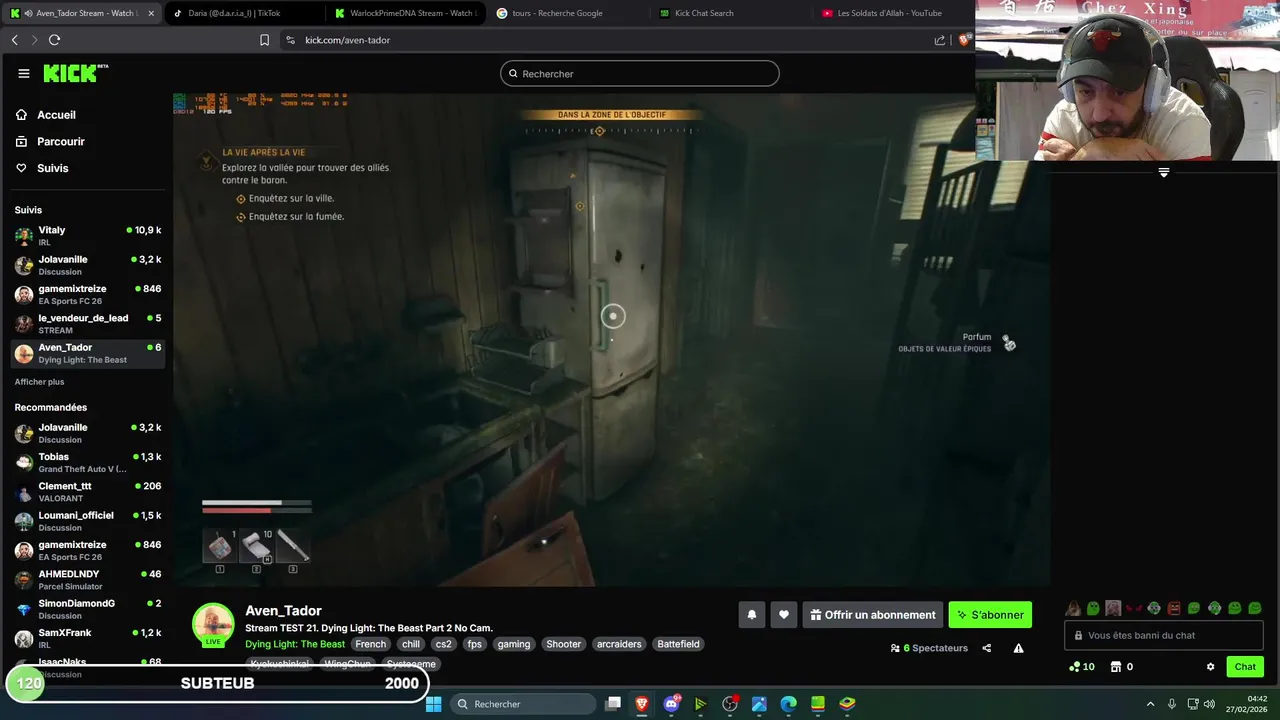Open the site settings icon in address bar
The image size is (1280, 720).
[290, 40]
